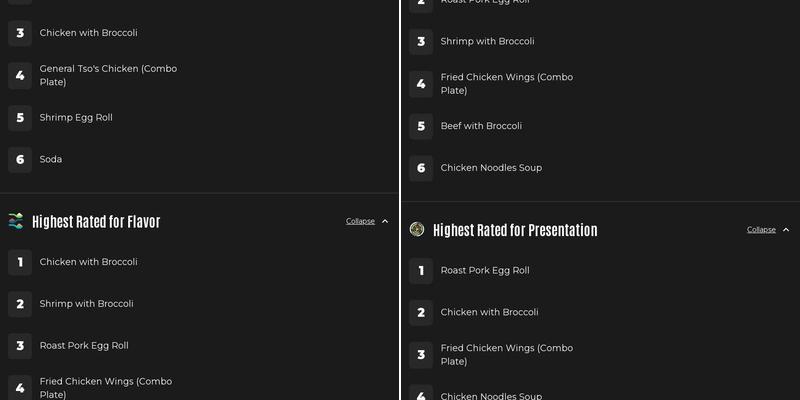Select the number 4 badge by General Tso's Chicken
This screenshot has width=800, height=400.
[20, 75]
